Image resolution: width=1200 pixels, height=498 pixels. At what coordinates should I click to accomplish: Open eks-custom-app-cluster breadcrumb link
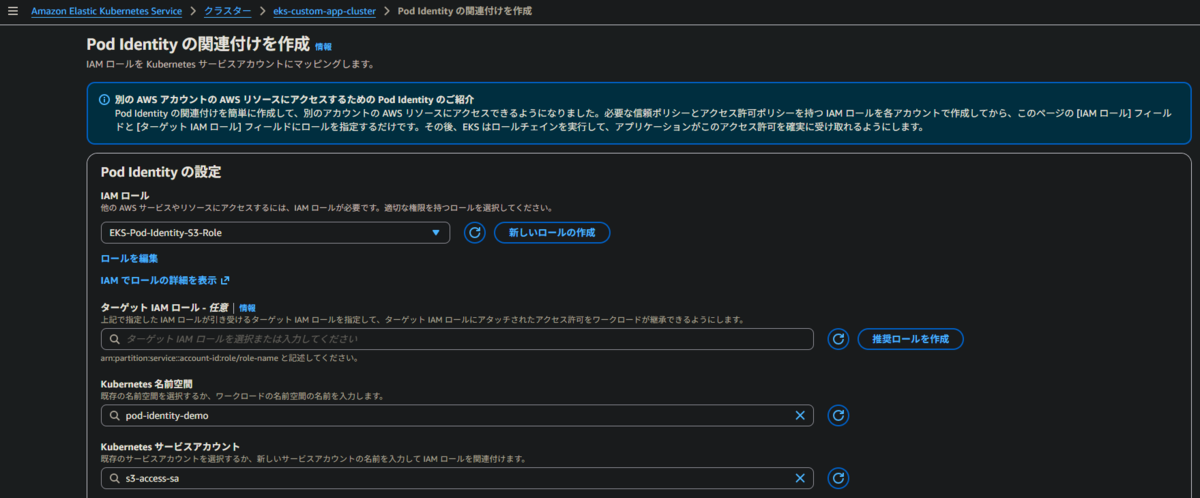click(x=324, y=11)
